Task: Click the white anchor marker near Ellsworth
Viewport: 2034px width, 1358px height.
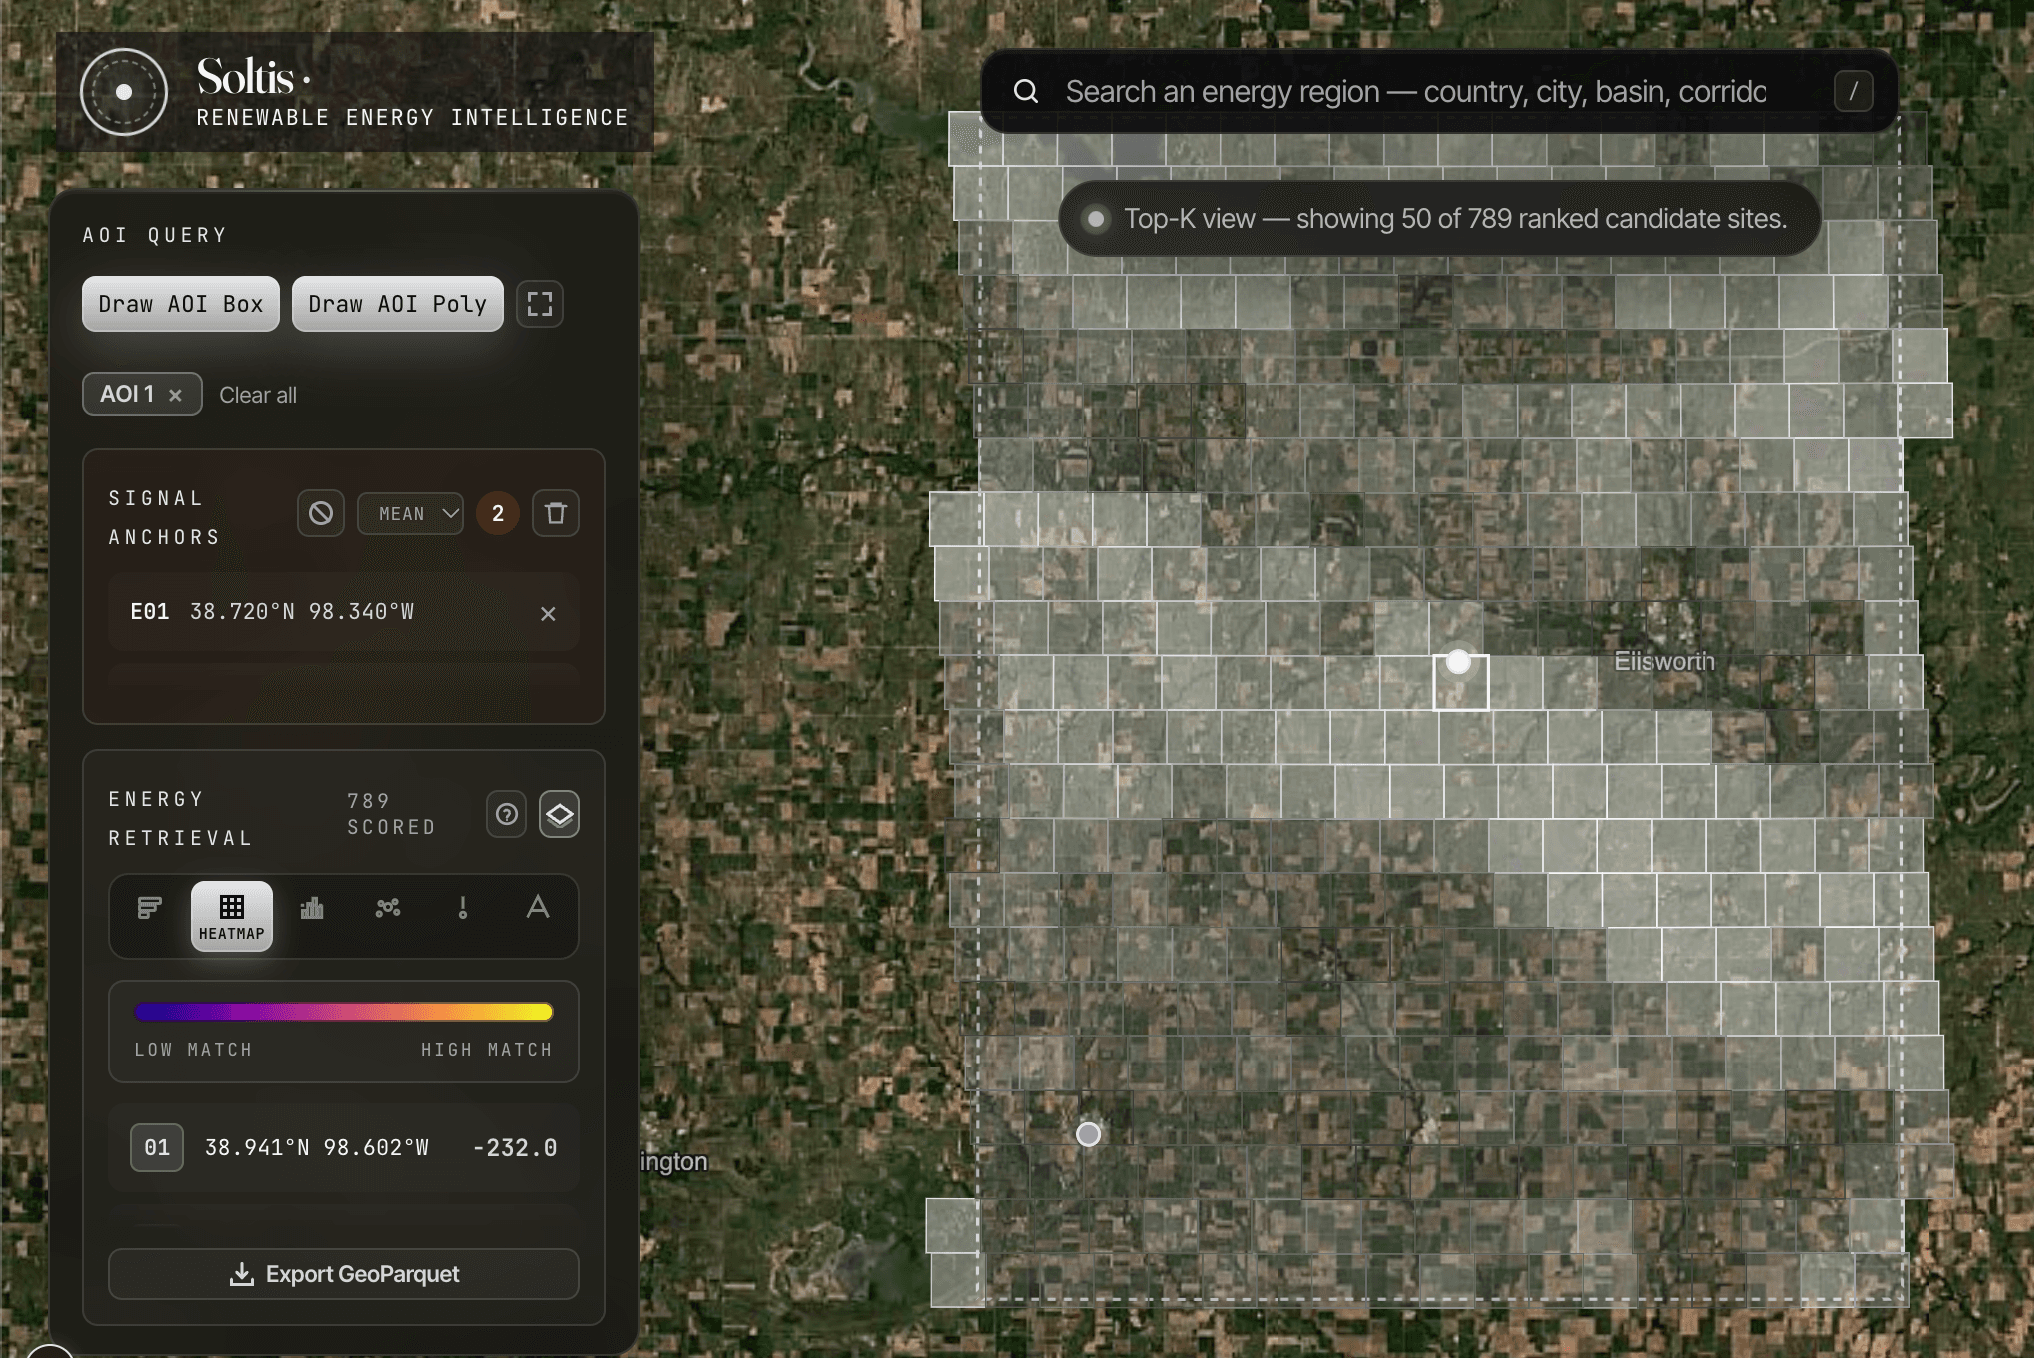Action: [1459, 661]
